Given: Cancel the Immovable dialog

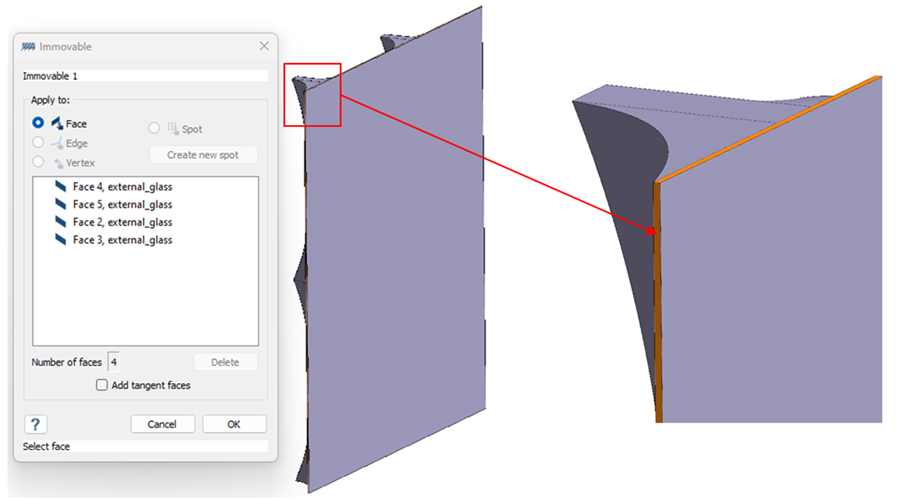Looking at the screenshot, I should tap(162, 424).
